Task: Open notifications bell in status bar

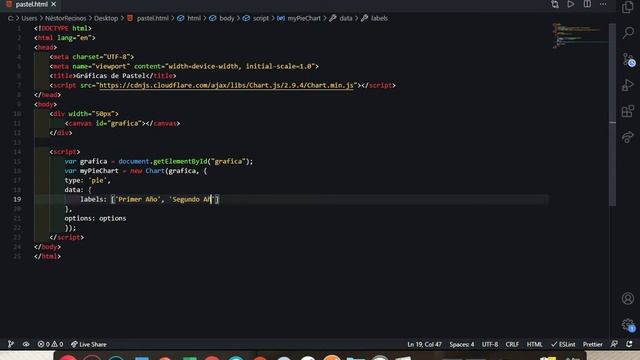Action: pyautogui.click(x=629, y=344)
